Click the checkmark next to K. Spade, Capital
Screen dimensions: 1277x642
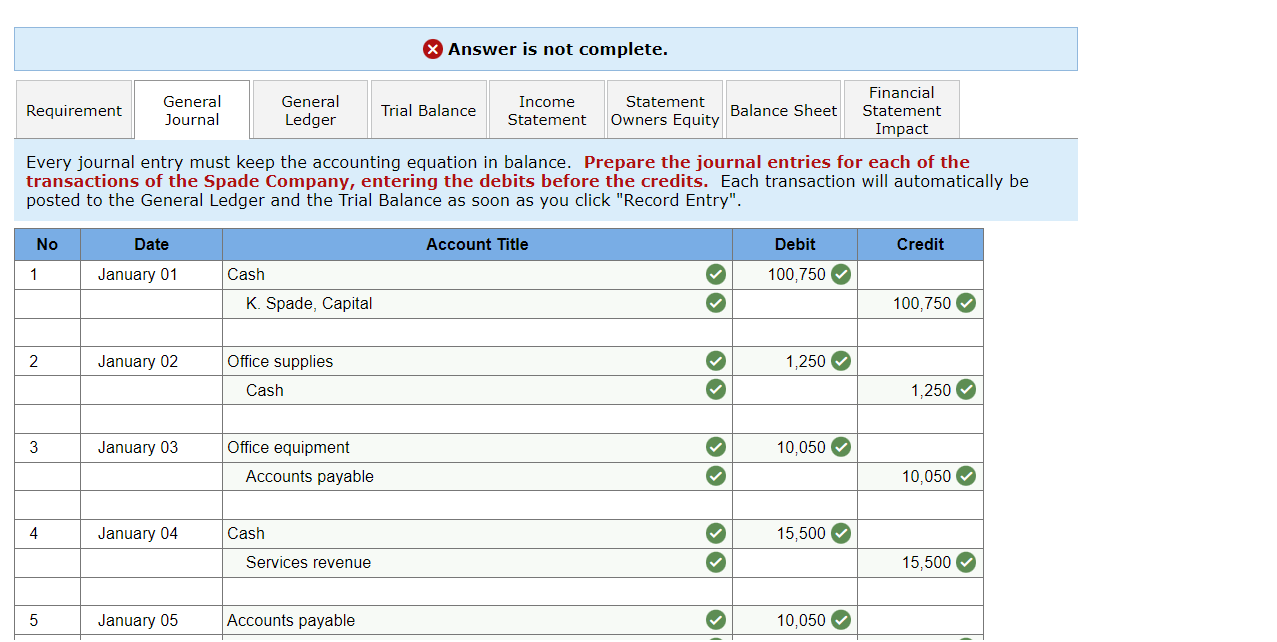point(716,303)
